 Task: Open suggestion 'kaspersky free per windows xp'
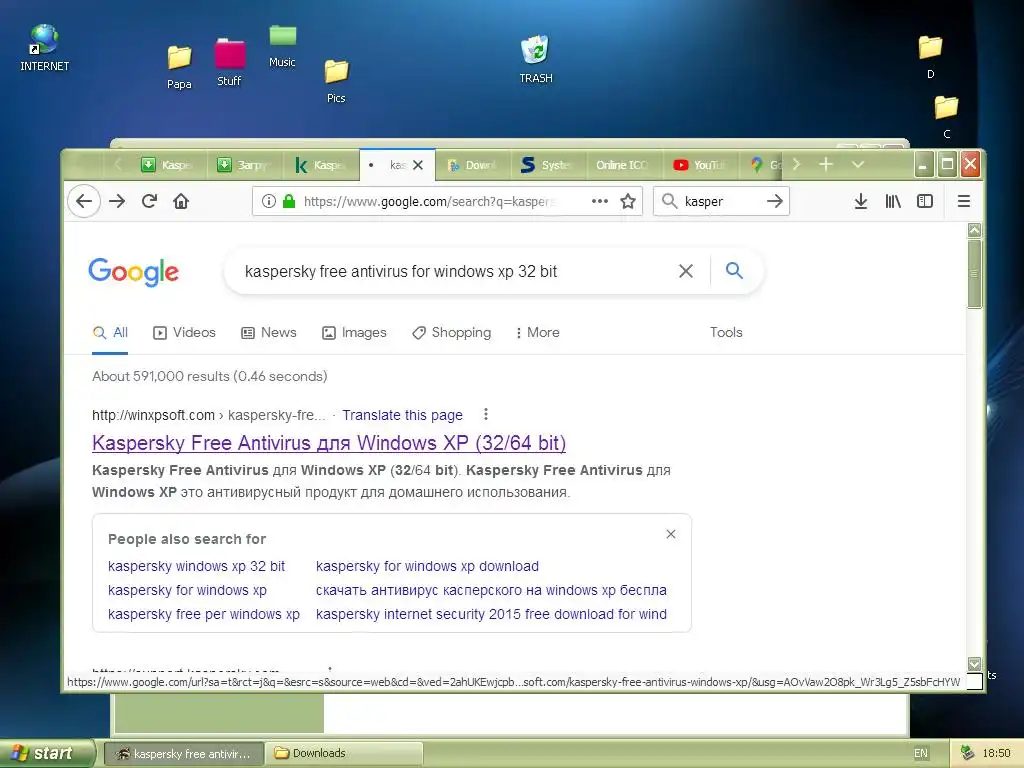[x=203, y=615]
